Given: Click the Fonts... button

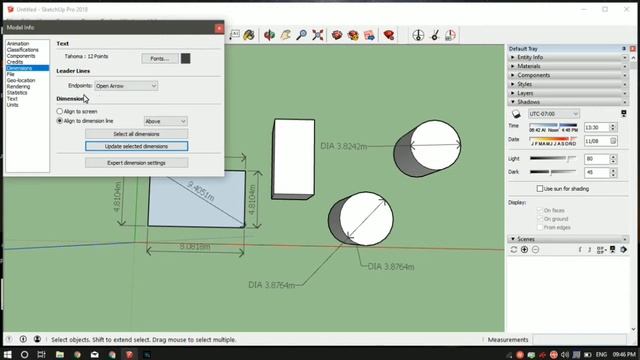Looking at the screenshot, I should pyautogui.click(x=160, y=58).
